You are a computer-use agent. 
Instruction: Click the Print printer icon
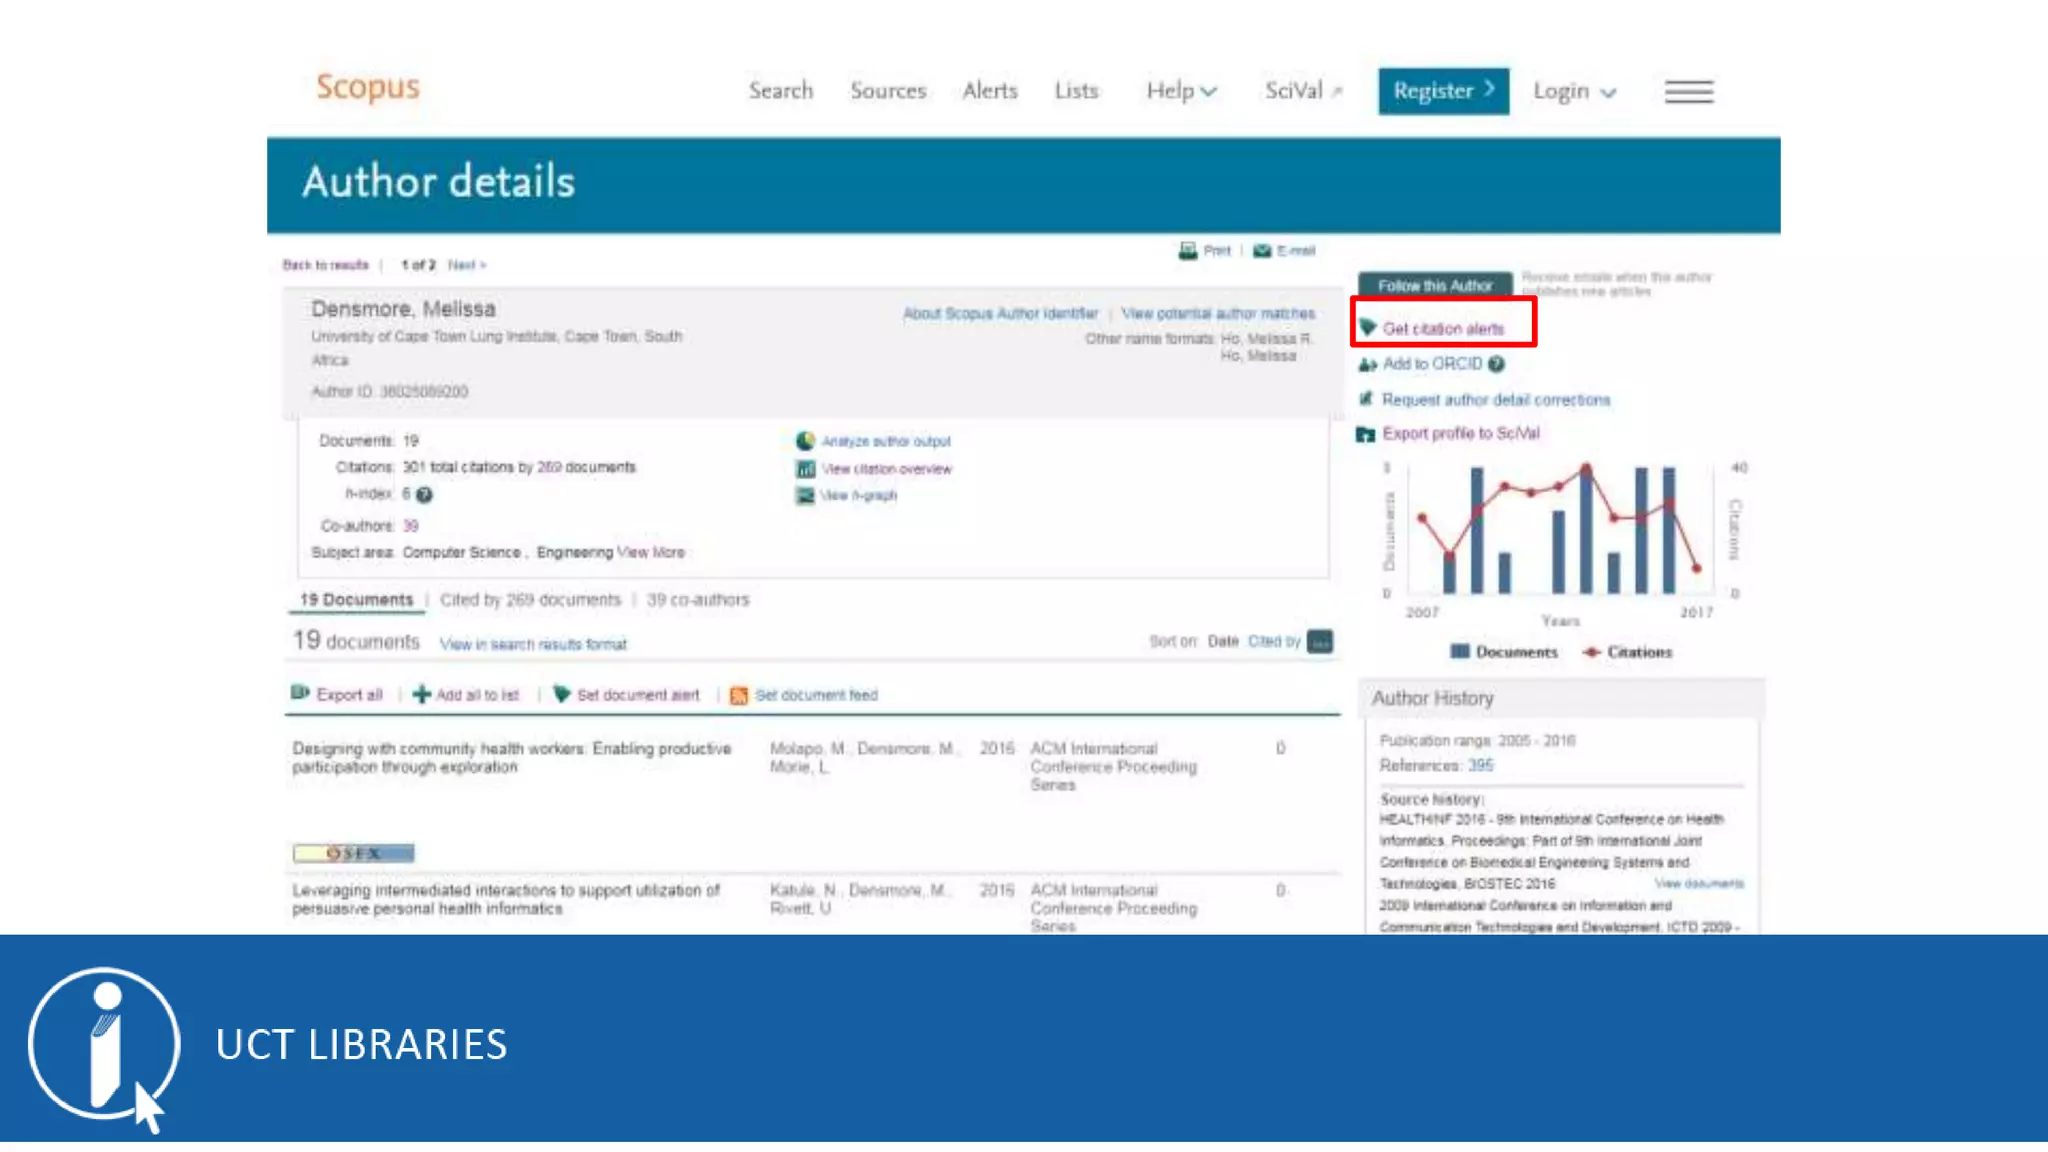coord(1188,251)
